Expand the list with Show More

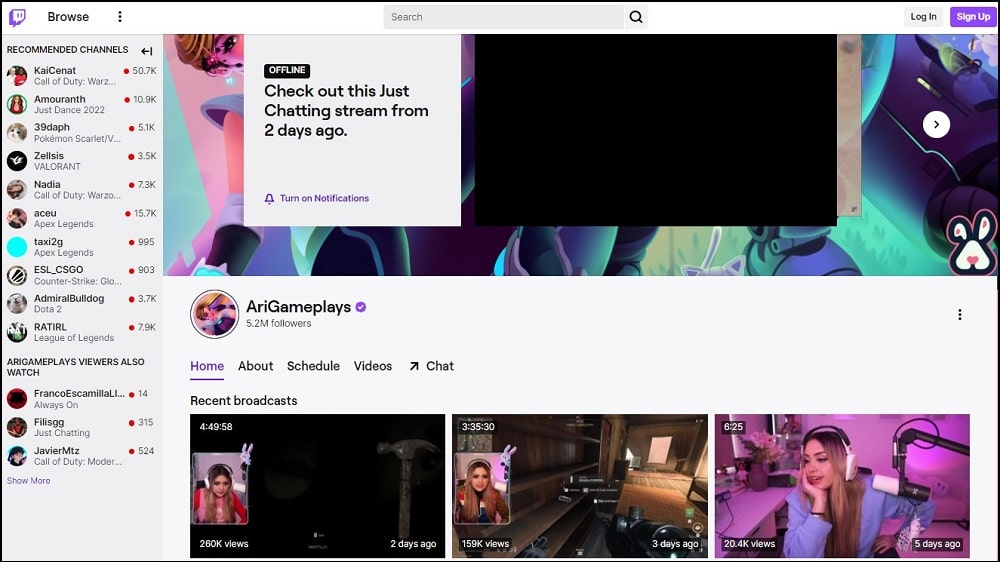pyautogui.click(x=28, y=481)
